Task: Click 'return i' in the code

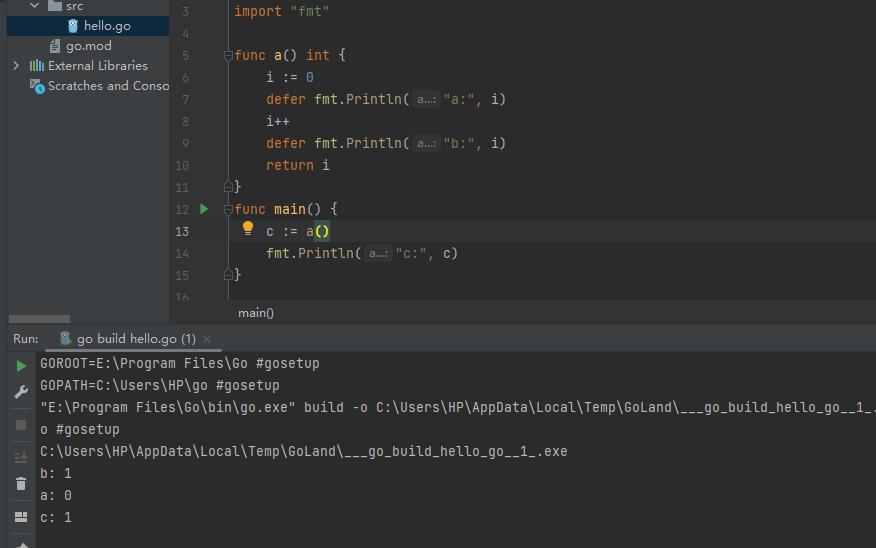Action: point(298,165)
